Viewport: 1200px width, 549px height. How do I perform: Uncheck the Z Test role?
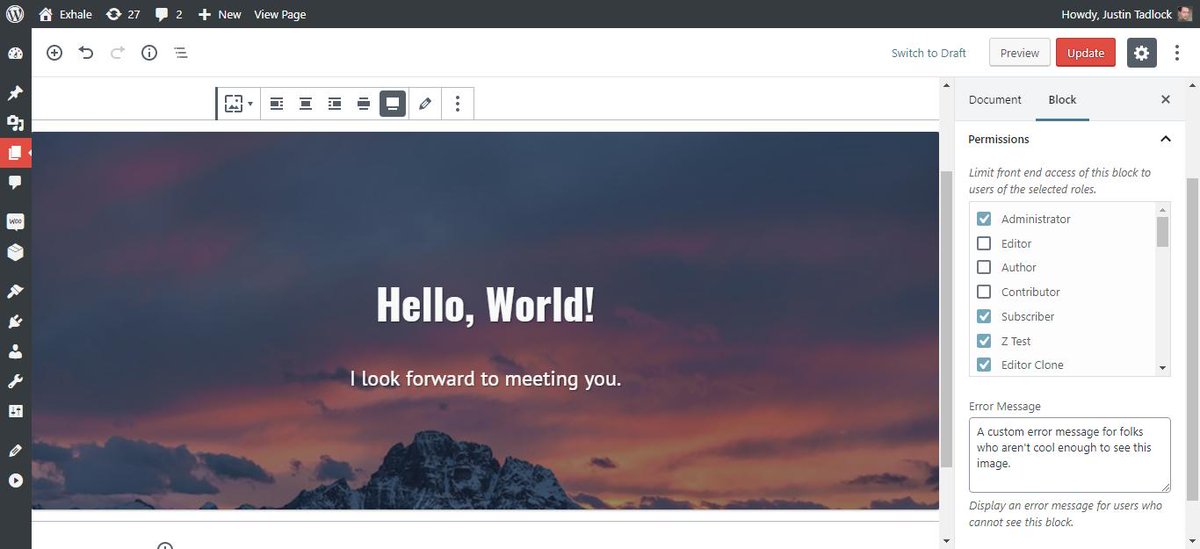[x=984, y=341]
